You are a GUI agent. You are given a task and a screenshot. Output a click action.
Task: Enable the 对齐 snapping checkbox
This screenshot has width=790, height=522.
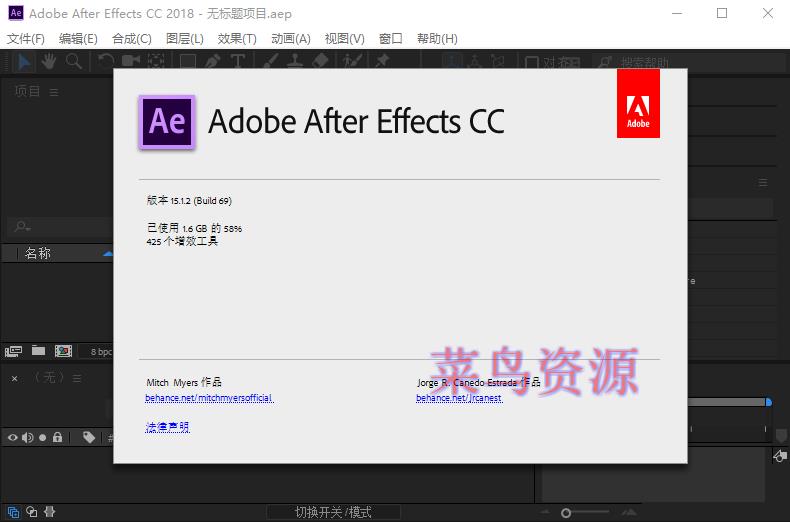532,62
